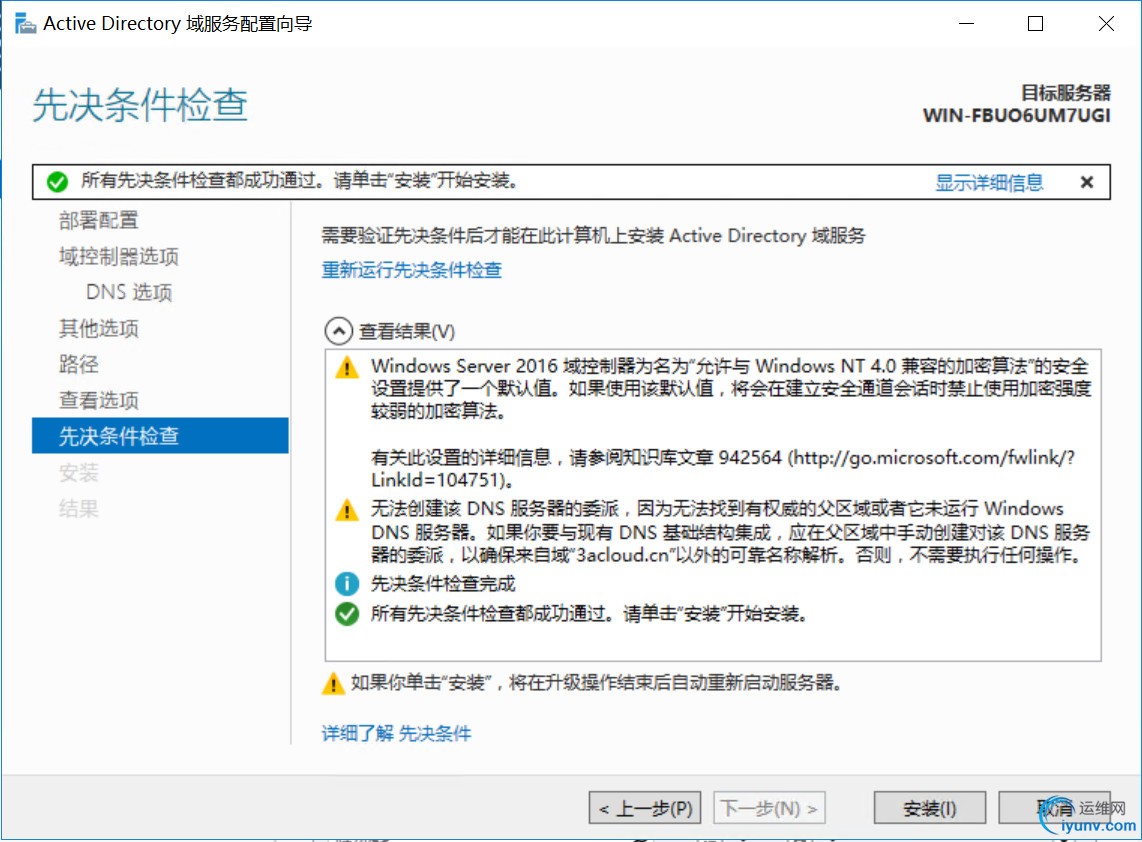Click the 安装(I) button
Viewport: 1142px width, 842px height.
click(929, 808)
